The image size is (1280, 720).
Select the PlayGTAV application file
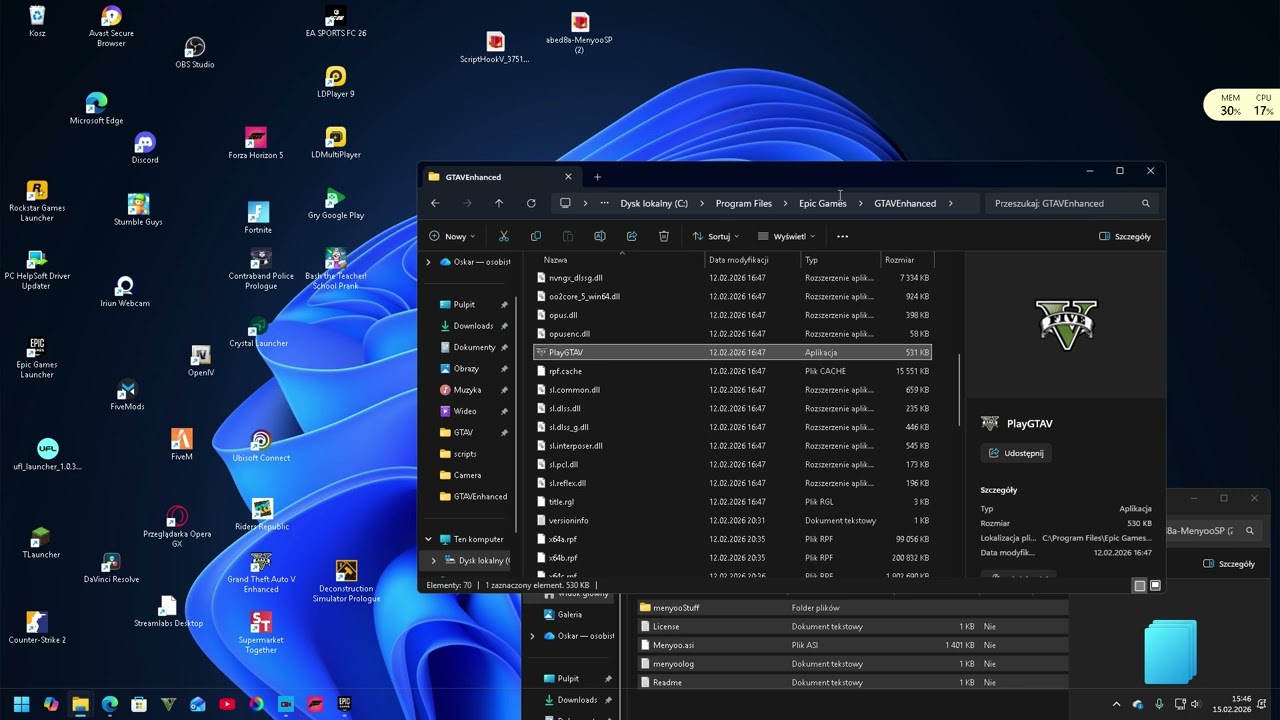tap(732, 352)
